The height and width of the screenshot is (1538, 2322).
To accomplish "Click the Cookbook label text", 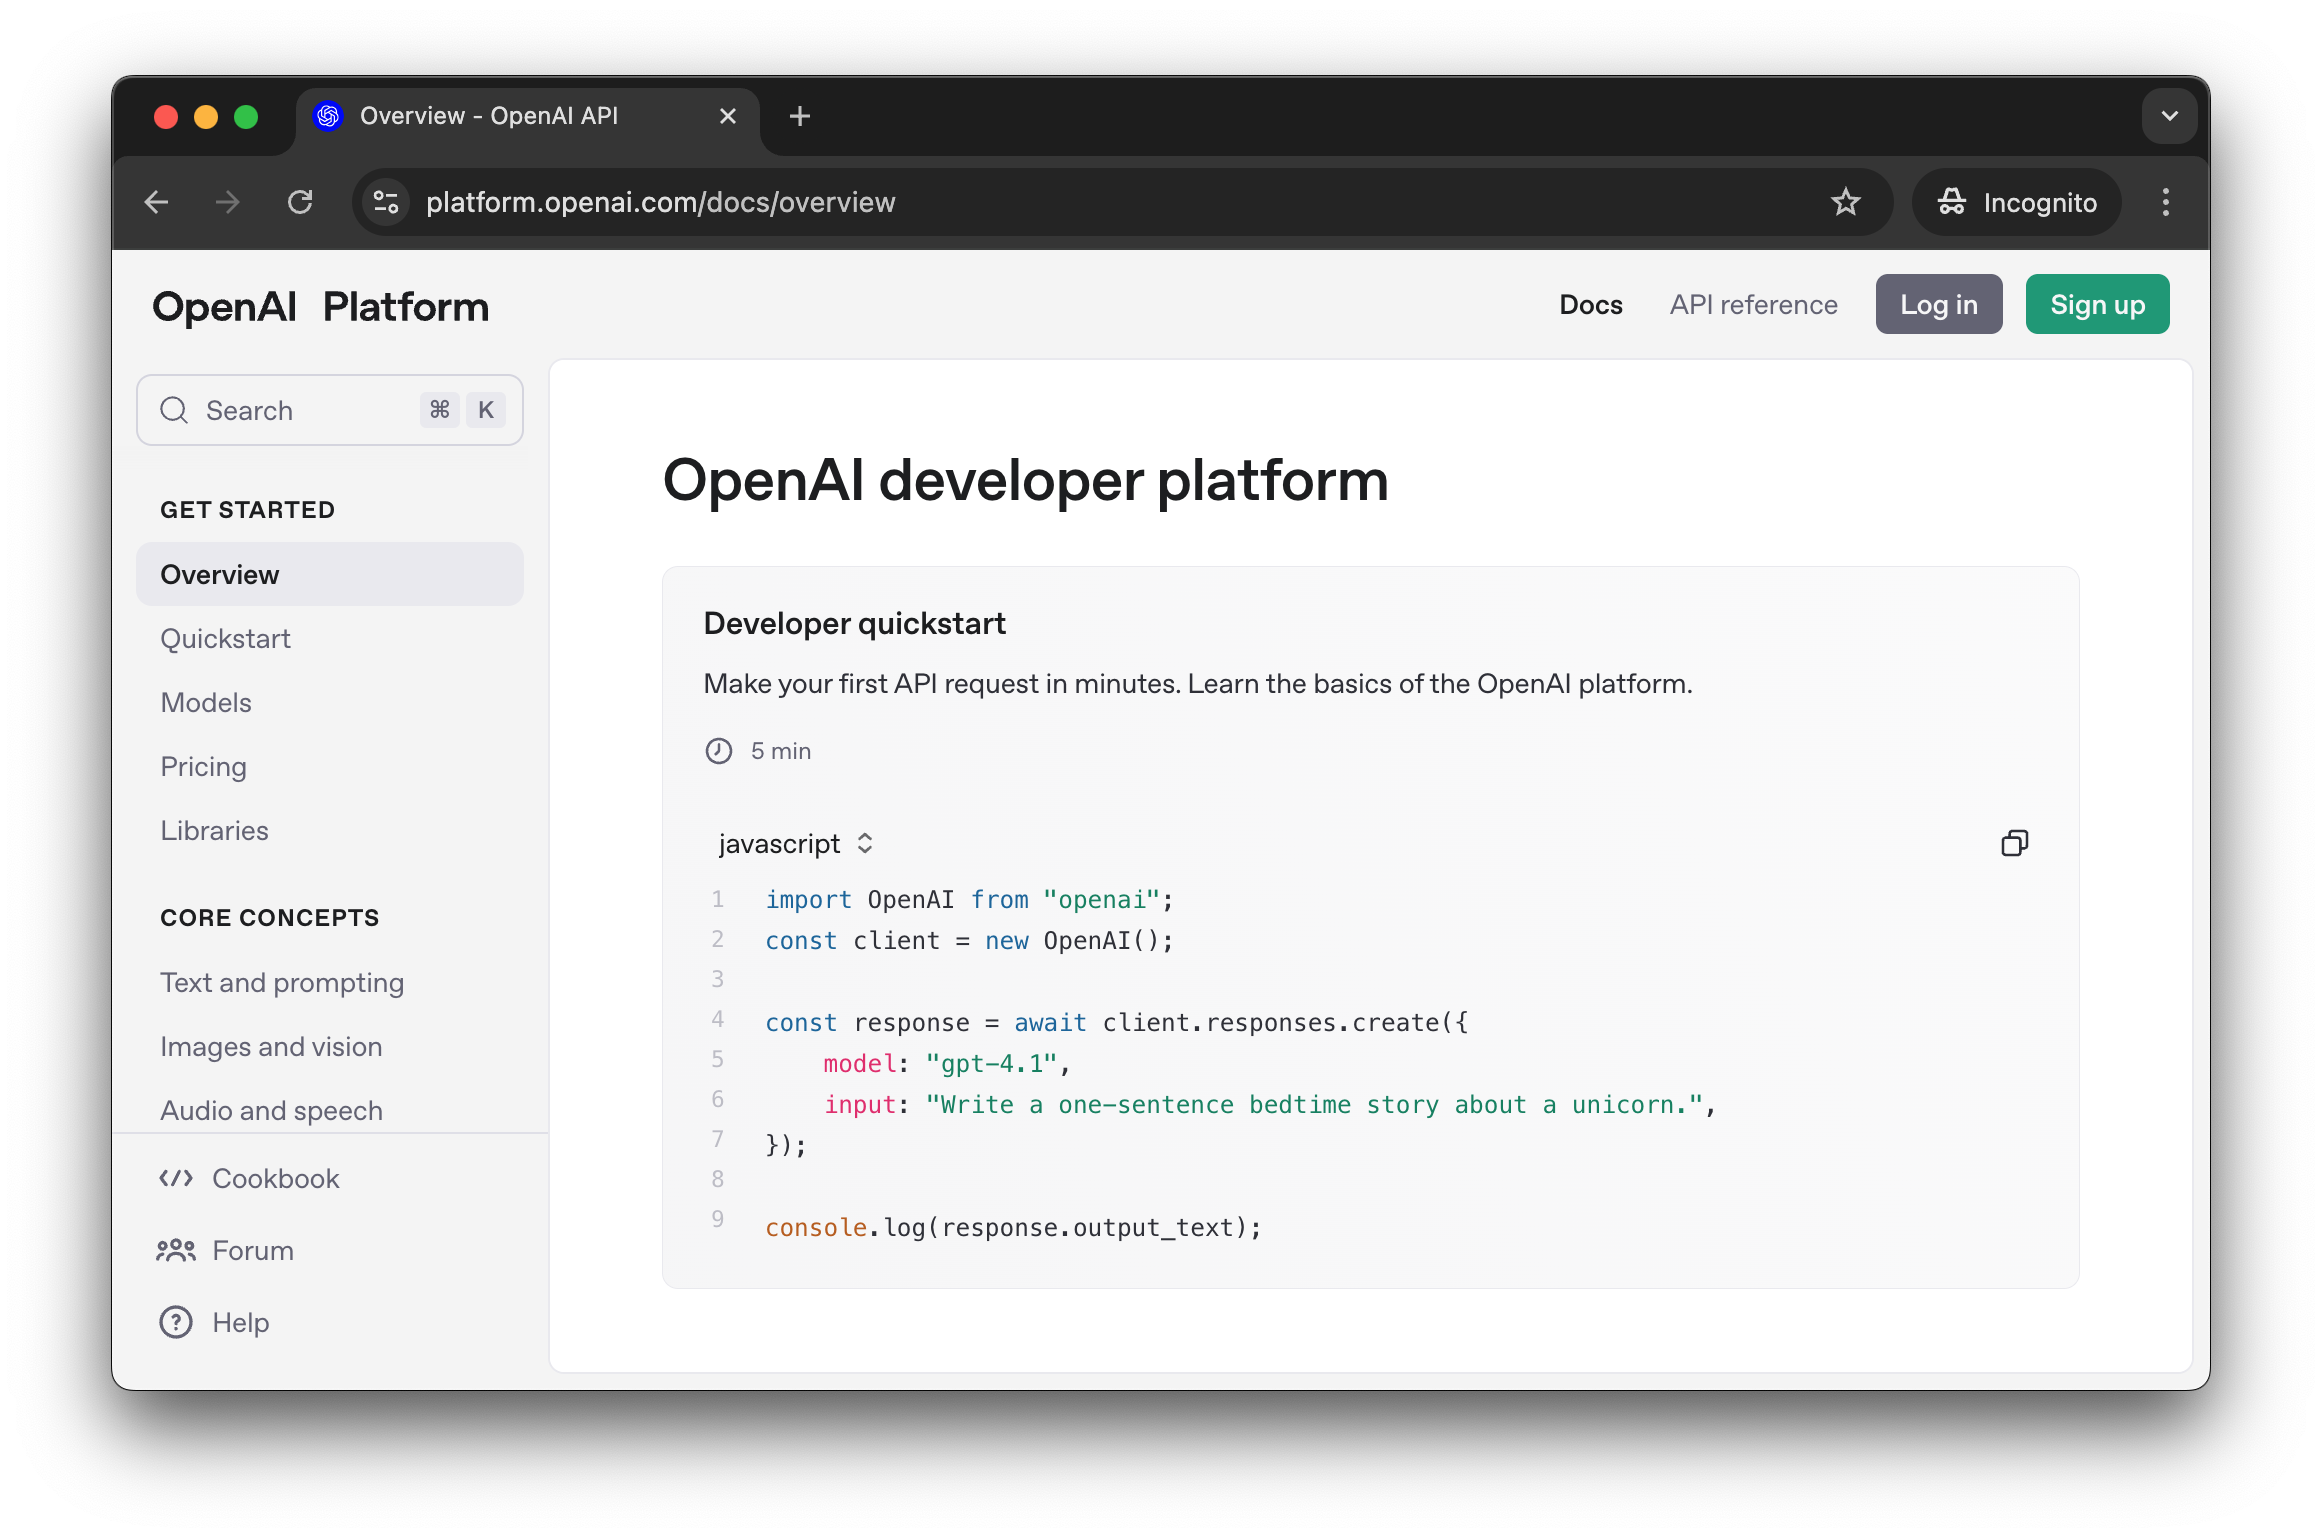I will 276,1178.
